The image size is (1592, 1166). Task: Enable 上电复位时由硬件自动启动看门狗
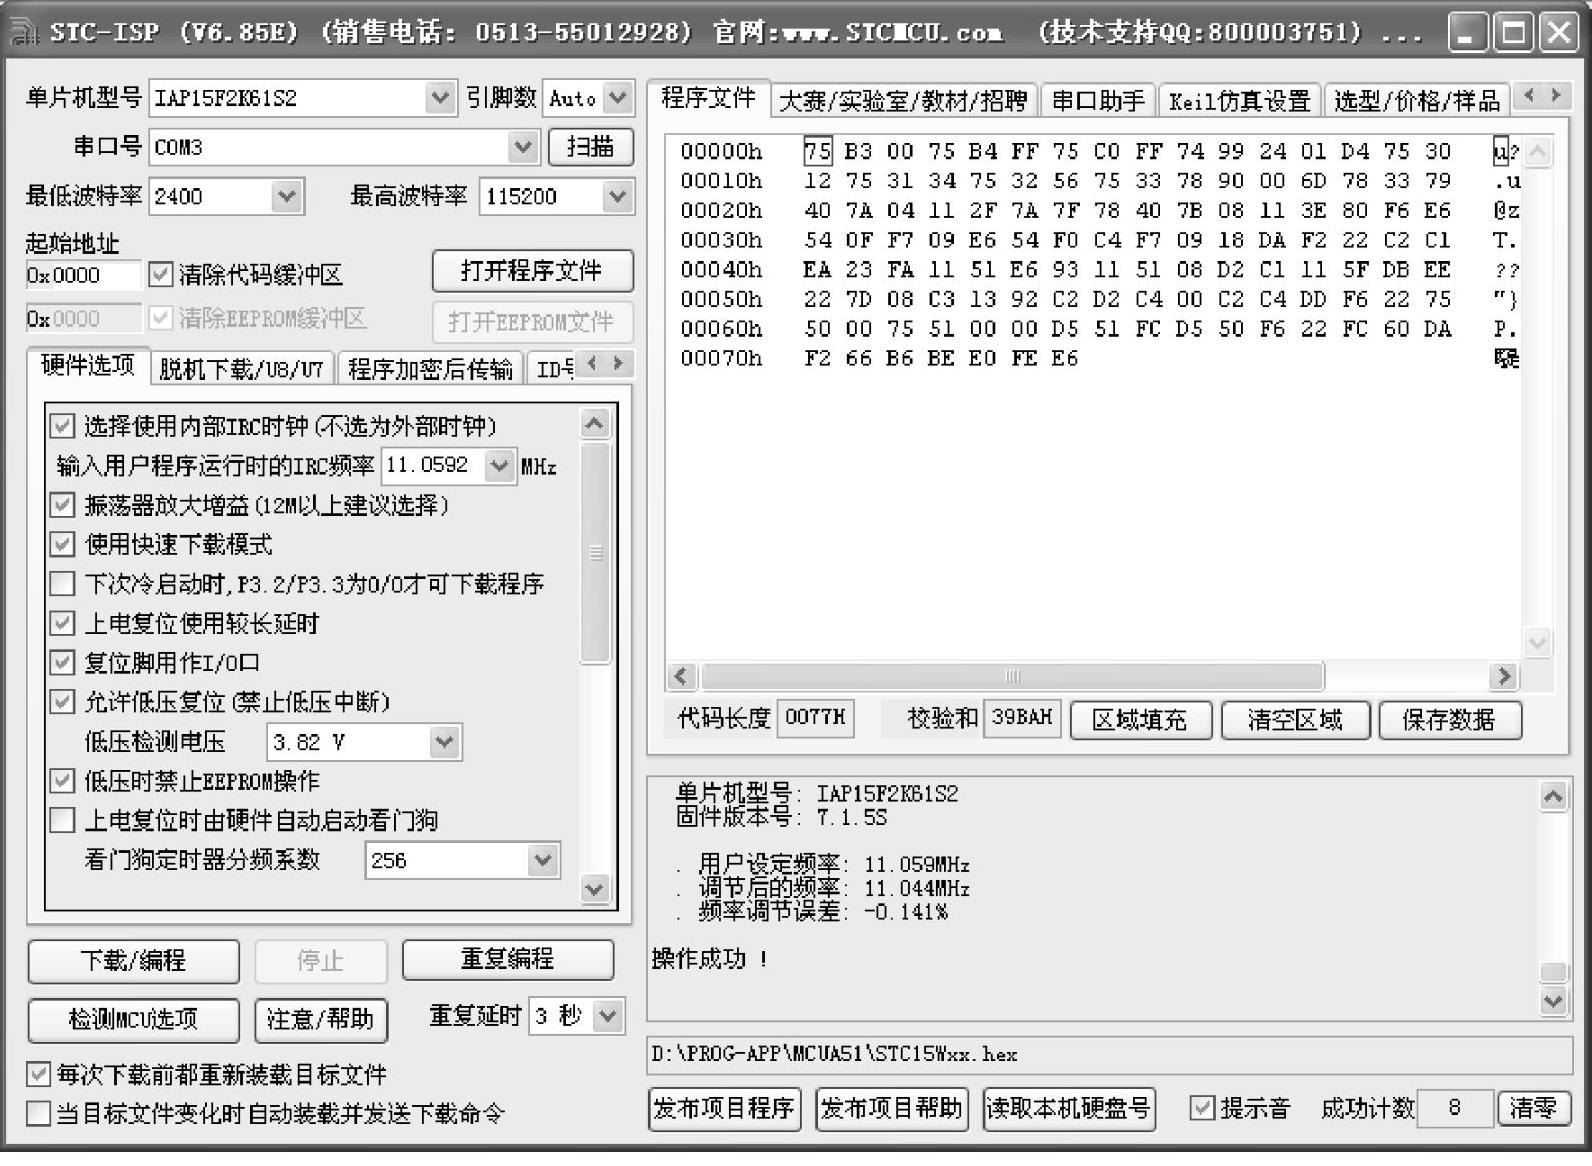click(62, 821)
